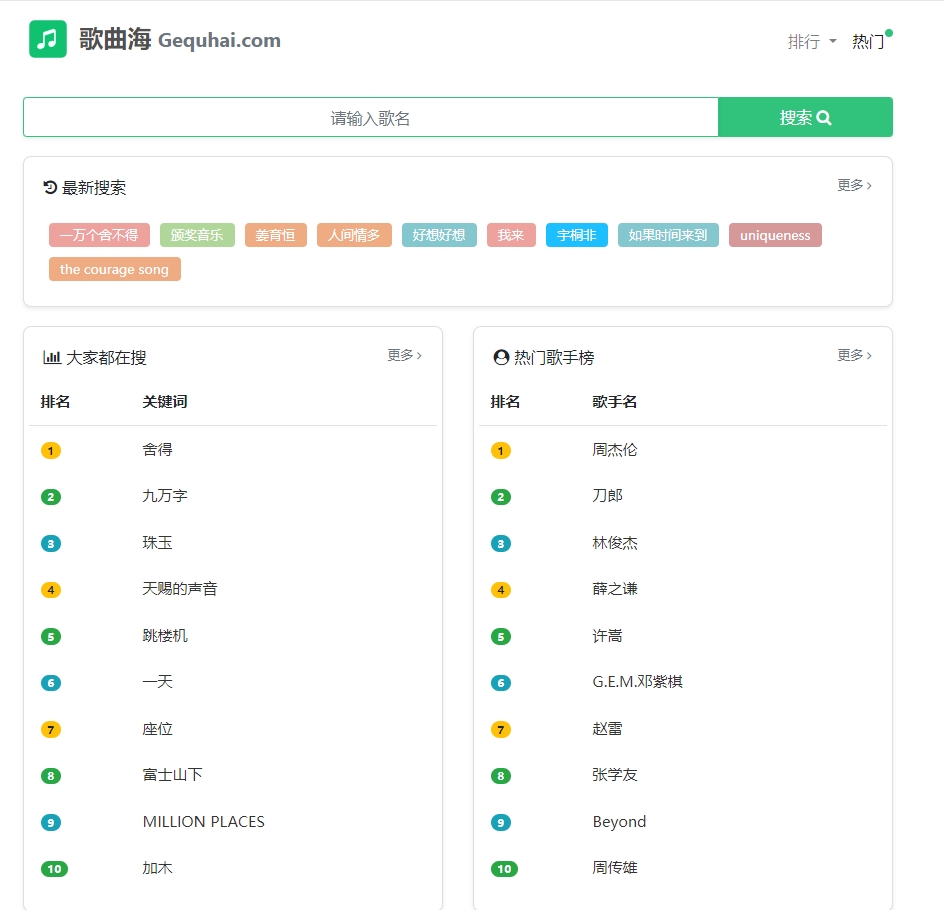Click the bar chart icon beside 大家都在搜
Viewport: 944px width, 910px height.
click(x=51, y=356)
